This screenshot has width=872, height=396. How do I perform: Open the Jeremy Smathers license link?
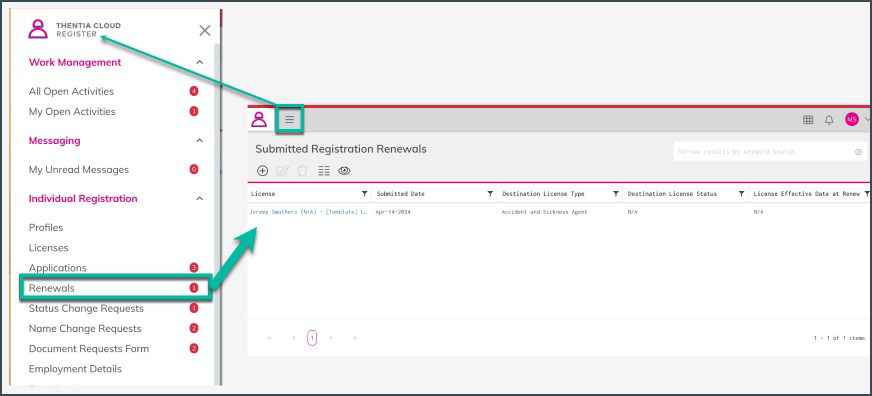(x=308, y=212)
